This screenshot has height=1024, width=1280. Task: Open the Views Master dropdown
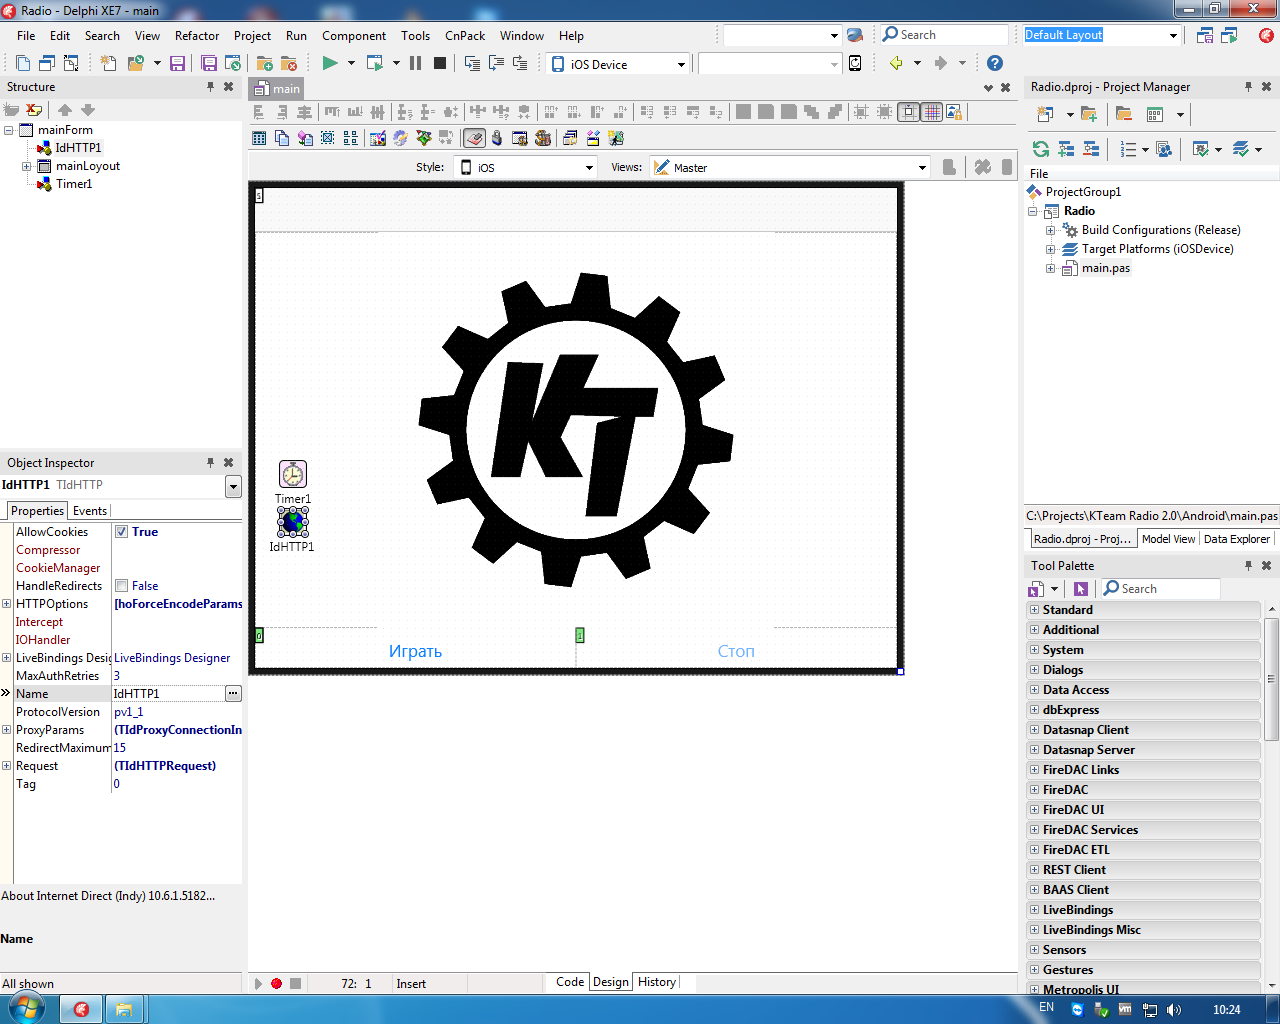(790, 167)
